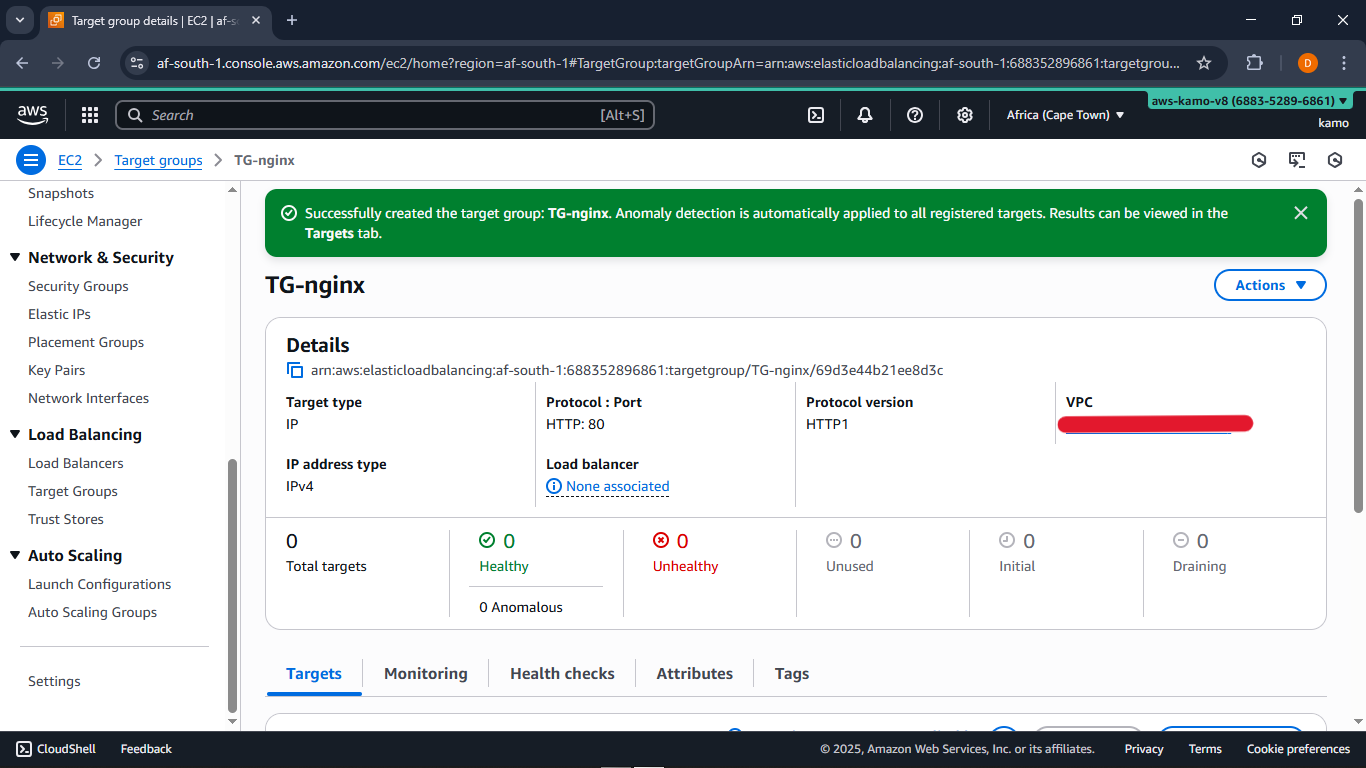Go to Target groups breadcrumb link
Screen dimensions: 1366x768
point(158,160)
